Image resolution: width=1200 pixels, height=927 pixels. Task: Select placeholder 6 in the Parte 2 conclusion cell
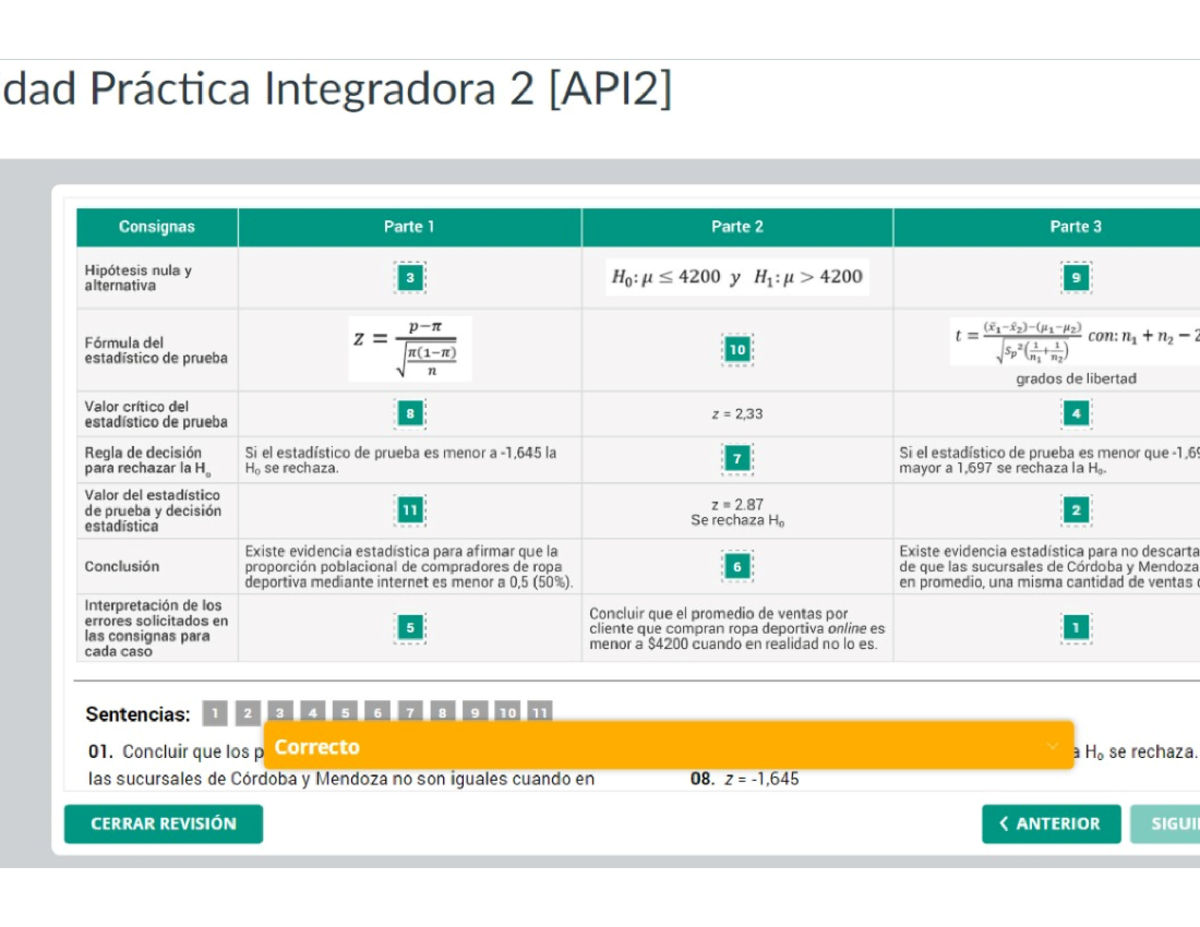[x=737, y=565]
